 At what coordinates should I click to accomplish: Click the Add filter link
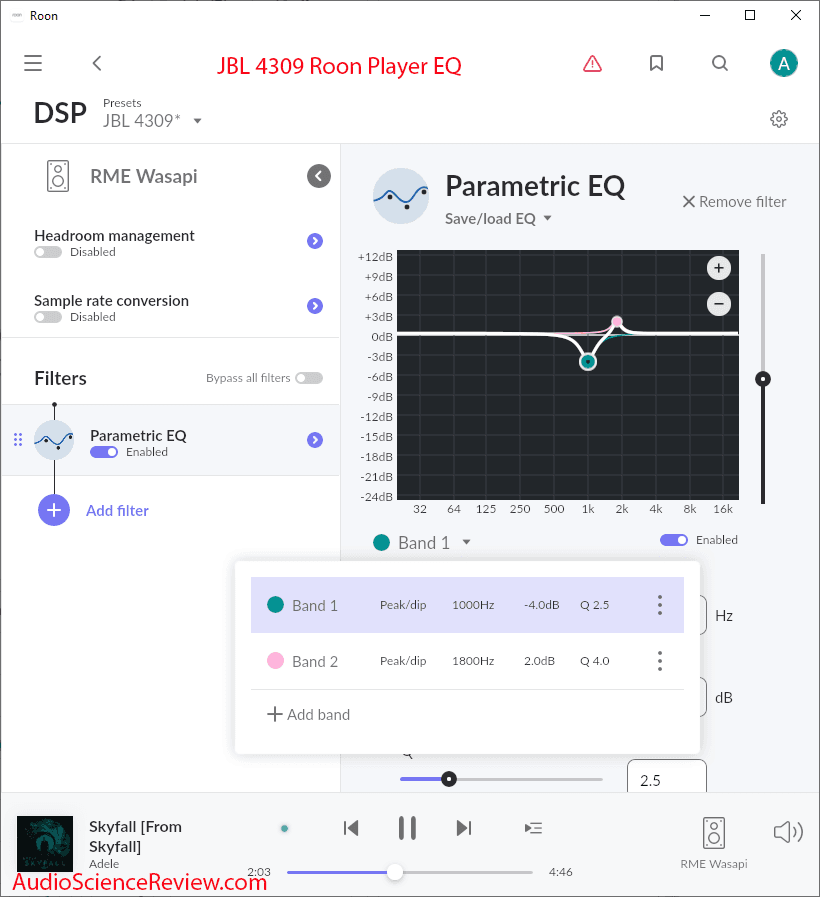pyautogui.click(x=117, y=511)
